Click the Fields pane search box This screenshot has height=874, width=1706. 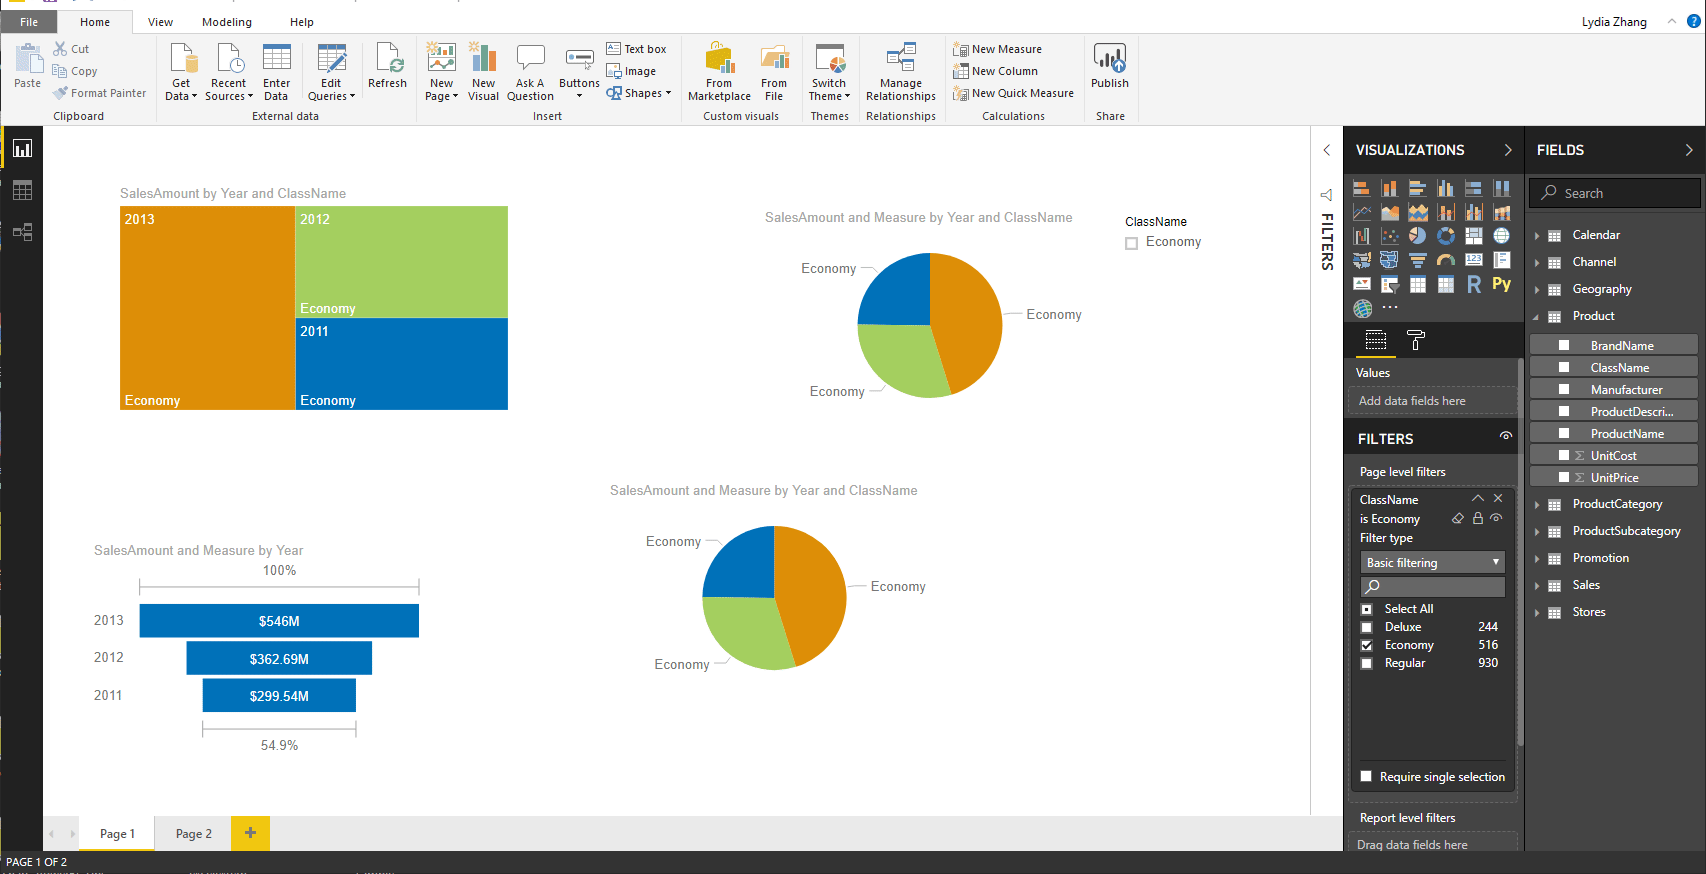[1614, 193]
